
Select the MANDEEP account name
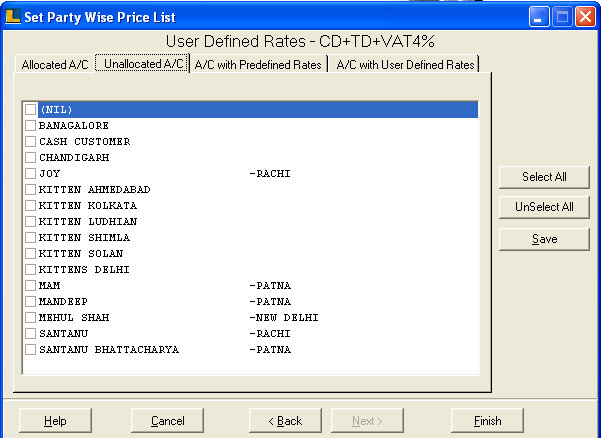63,302
